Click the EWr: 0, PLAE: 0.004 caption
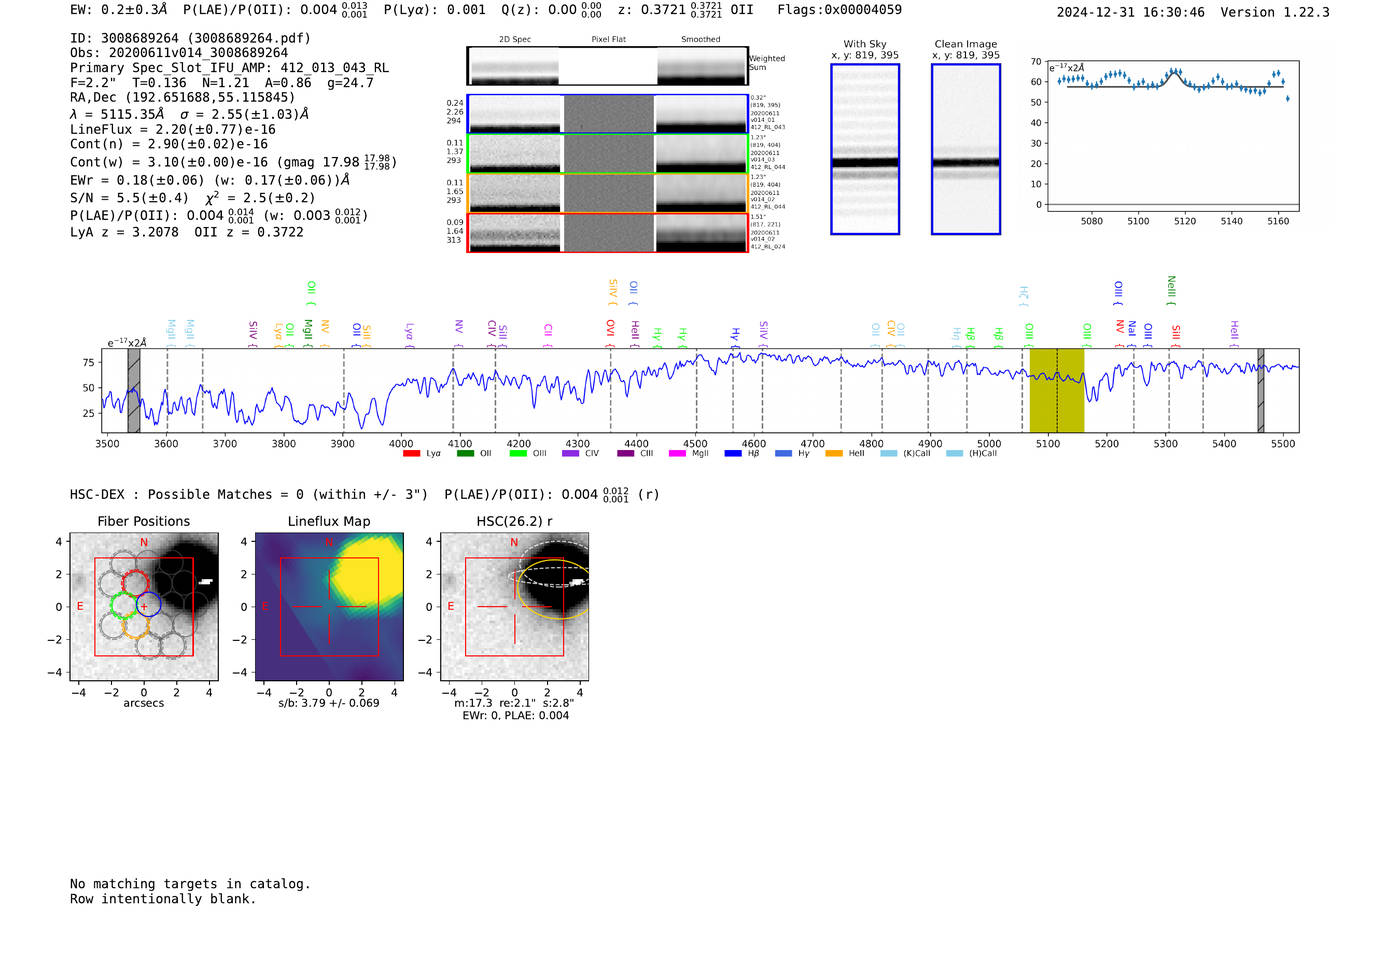 [515, 716]
